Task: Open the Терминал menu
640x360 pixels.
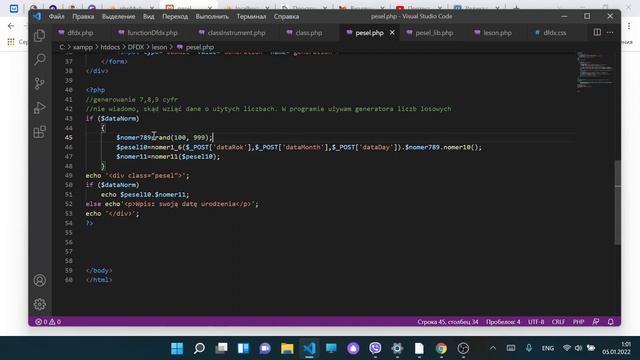Action: click(x=251, y=16)
